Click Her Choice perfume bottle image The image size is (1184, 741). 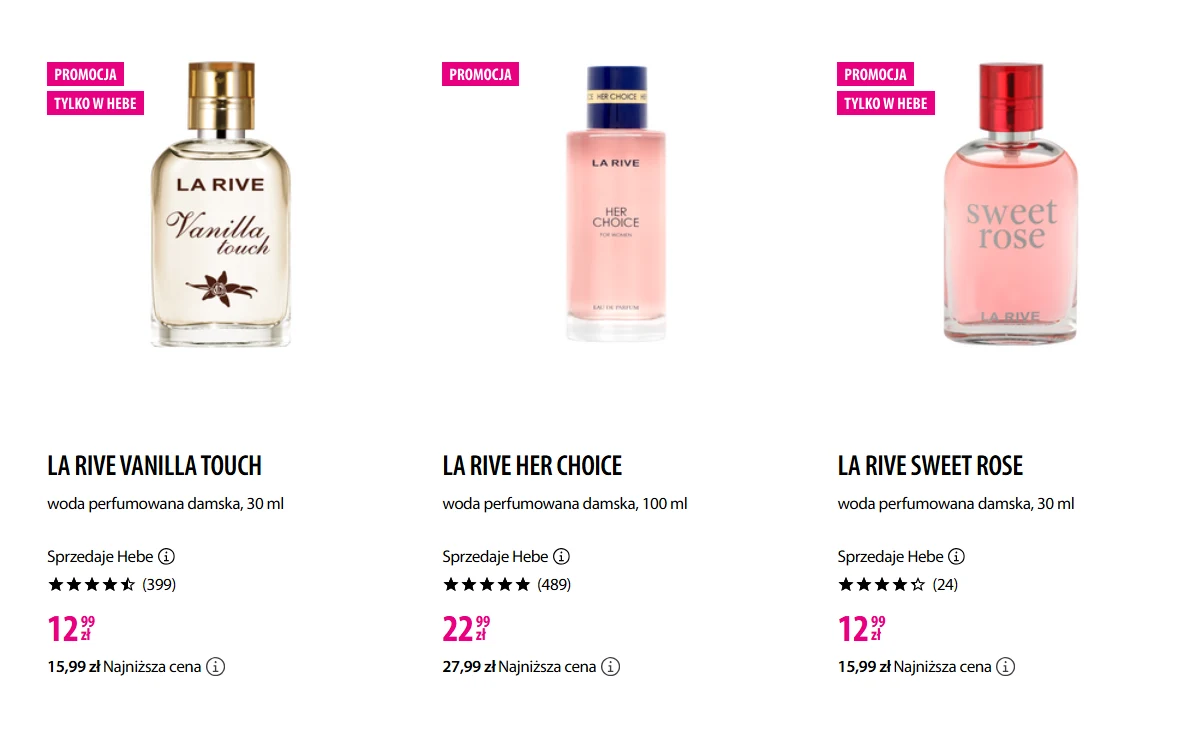coord(615,205)
